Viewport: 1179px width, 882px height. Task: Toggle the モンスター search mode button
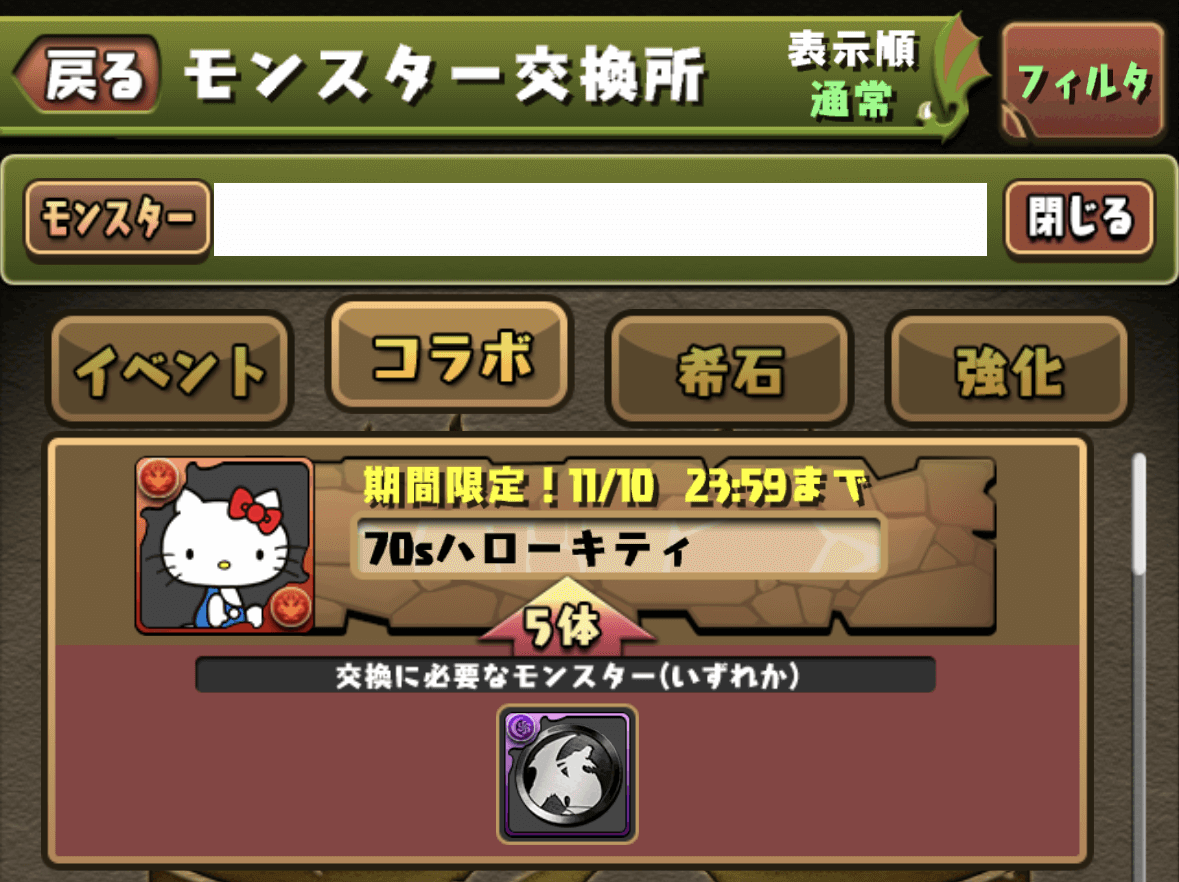pos(117,218)
